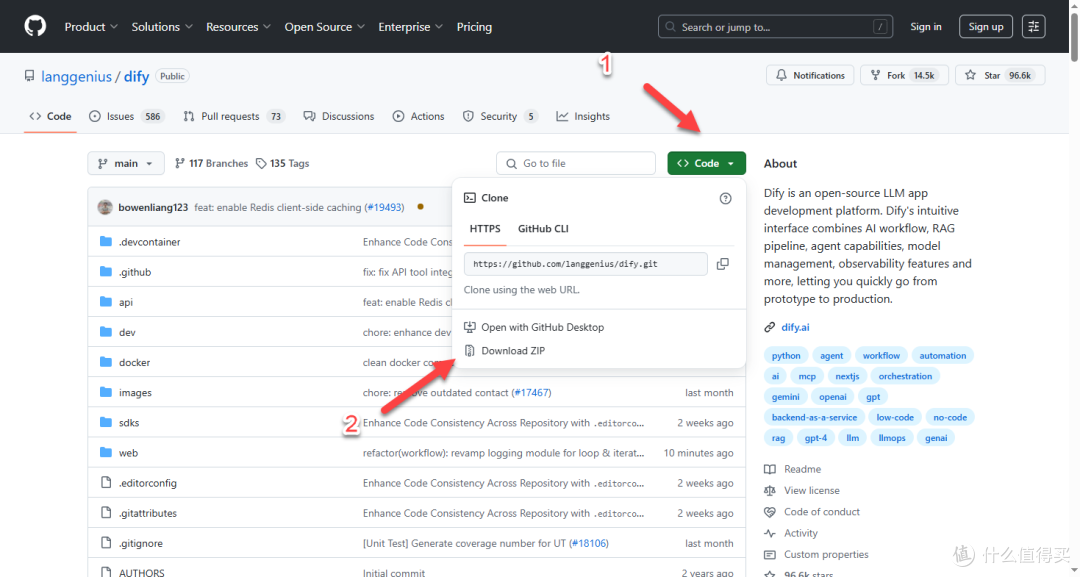
Task: Open the api folder
Action: 126,302
